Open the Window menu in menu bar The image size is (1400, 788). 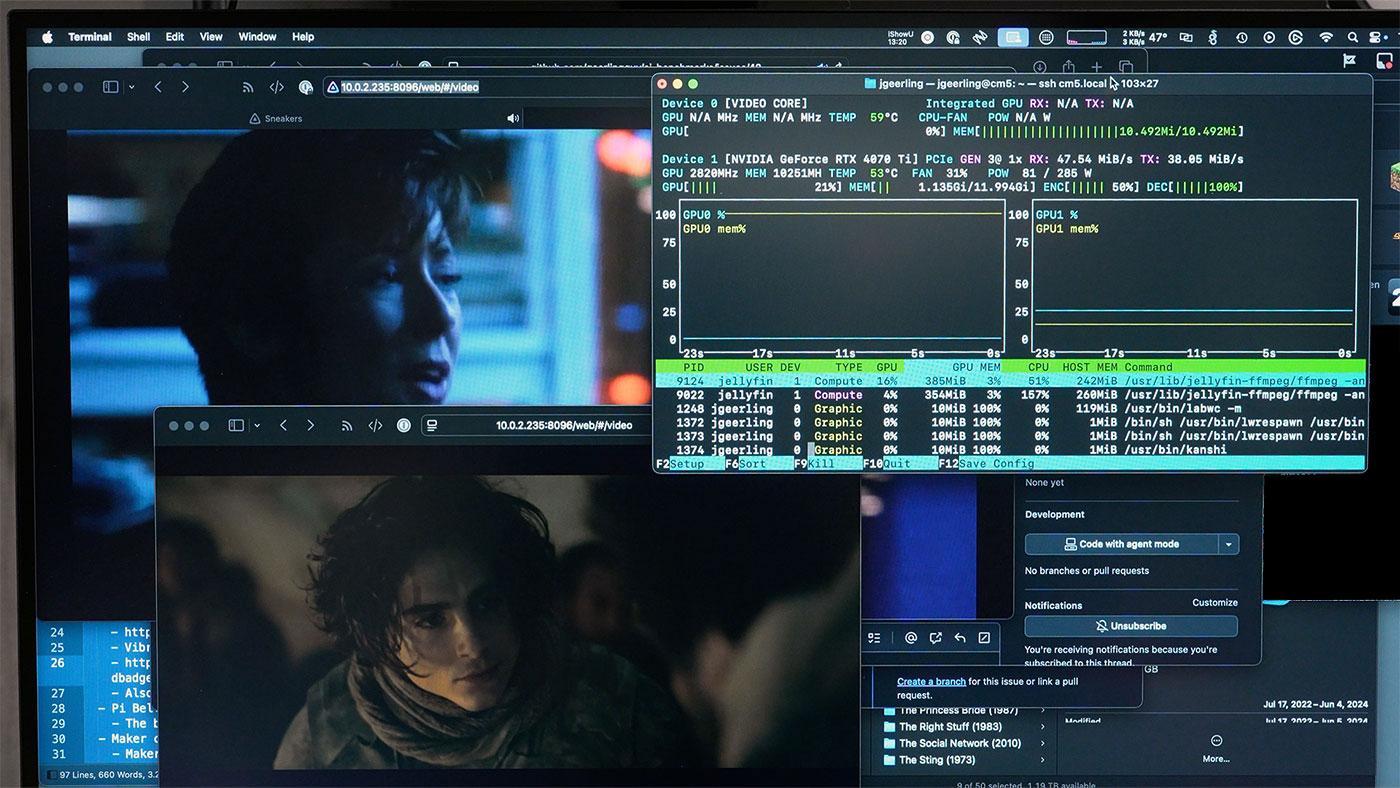[x=257, y=37]
